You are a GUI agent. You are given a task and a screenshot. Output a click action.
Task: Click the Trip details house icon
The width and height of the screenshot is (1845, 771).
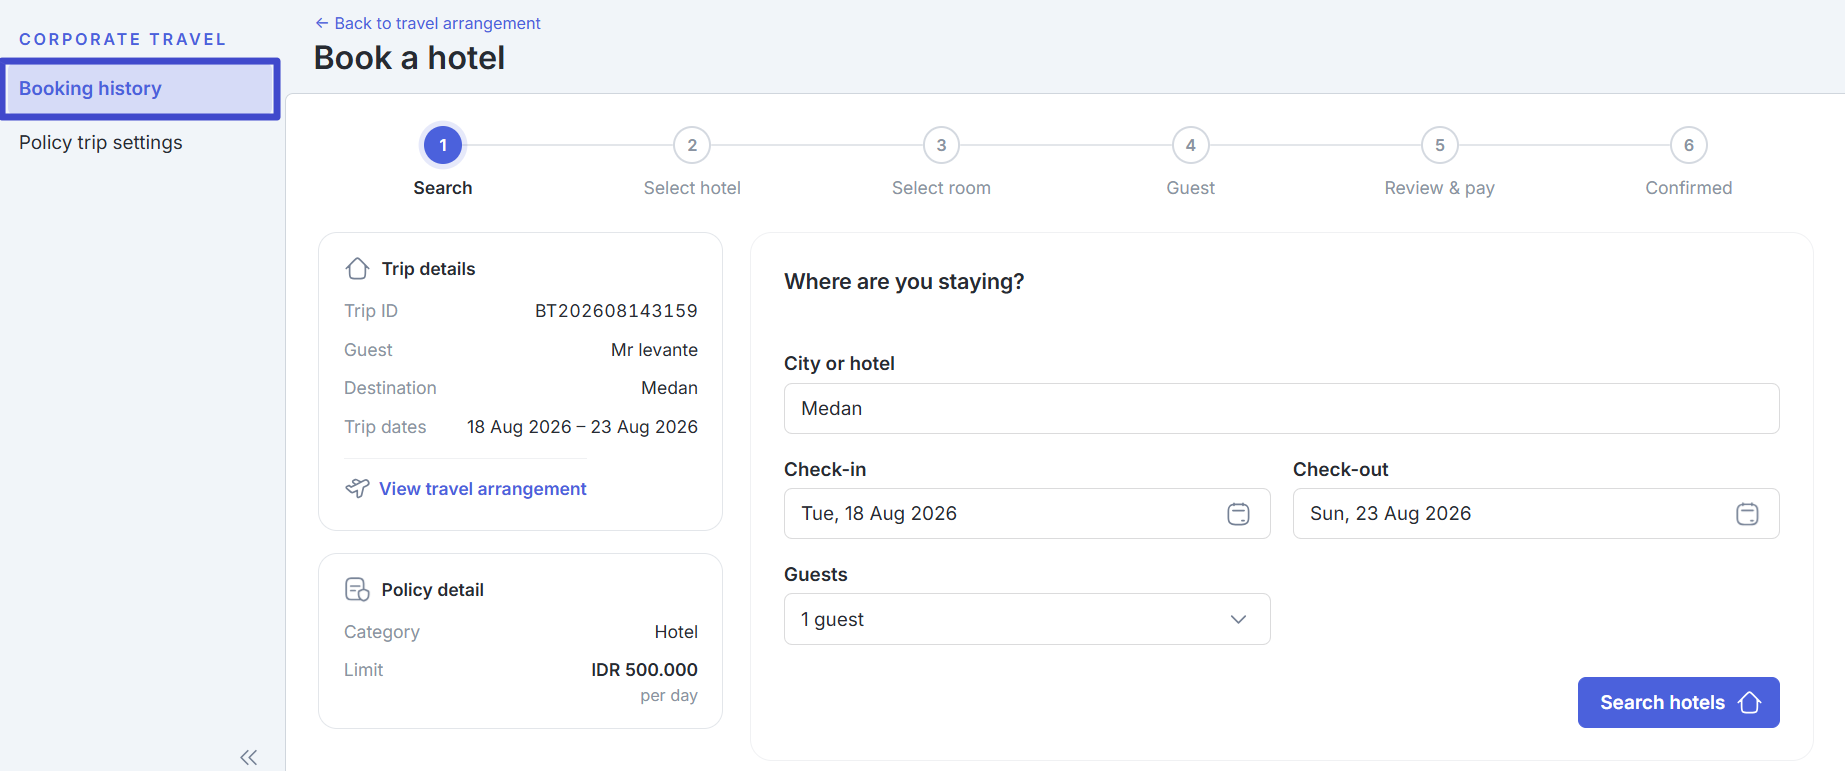[x=357, y=269]
